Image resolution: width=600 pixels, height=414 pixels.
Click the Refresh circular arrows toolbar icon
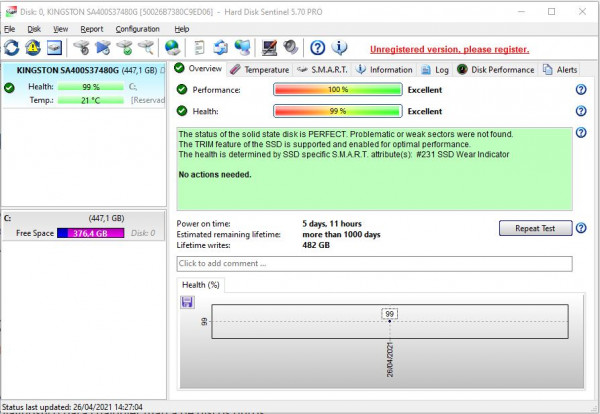coord(11,47)
